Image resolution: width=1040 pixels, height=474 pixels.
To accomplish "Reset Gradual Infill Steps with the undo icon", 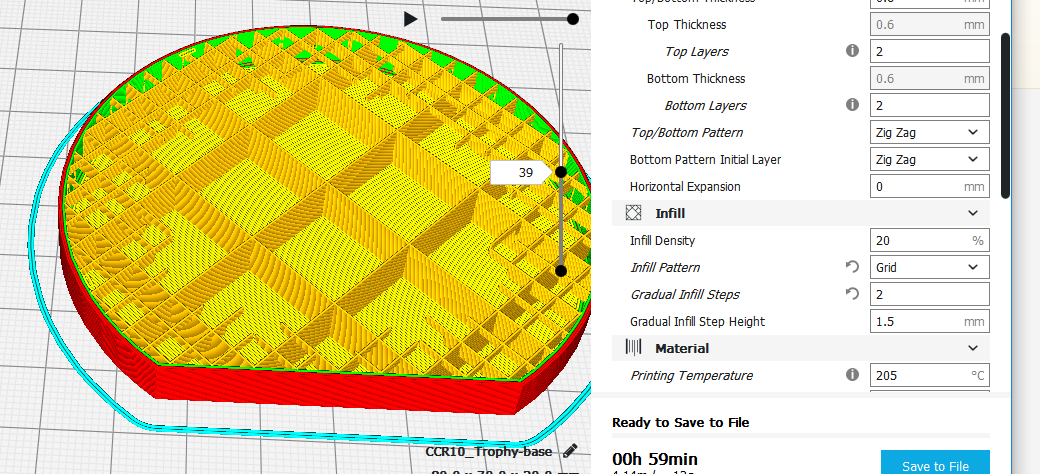I will tap(852, 294).
